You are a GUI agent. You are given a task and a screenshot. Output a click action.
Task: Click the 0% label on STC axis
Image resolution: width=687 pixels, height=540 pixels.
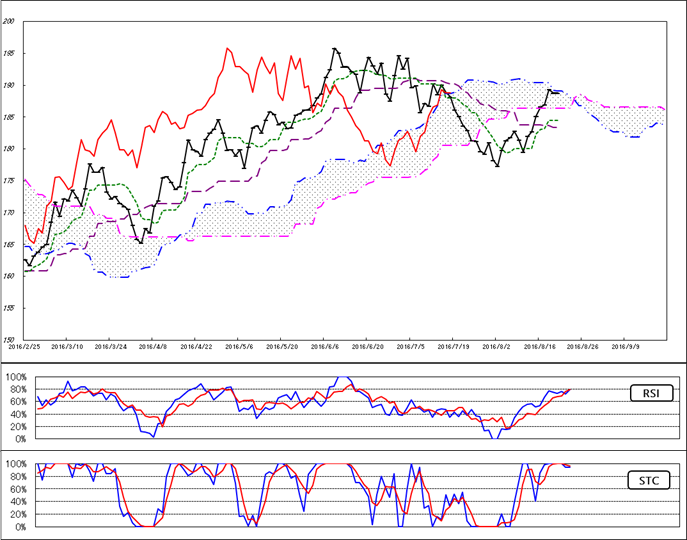[19, 526]
